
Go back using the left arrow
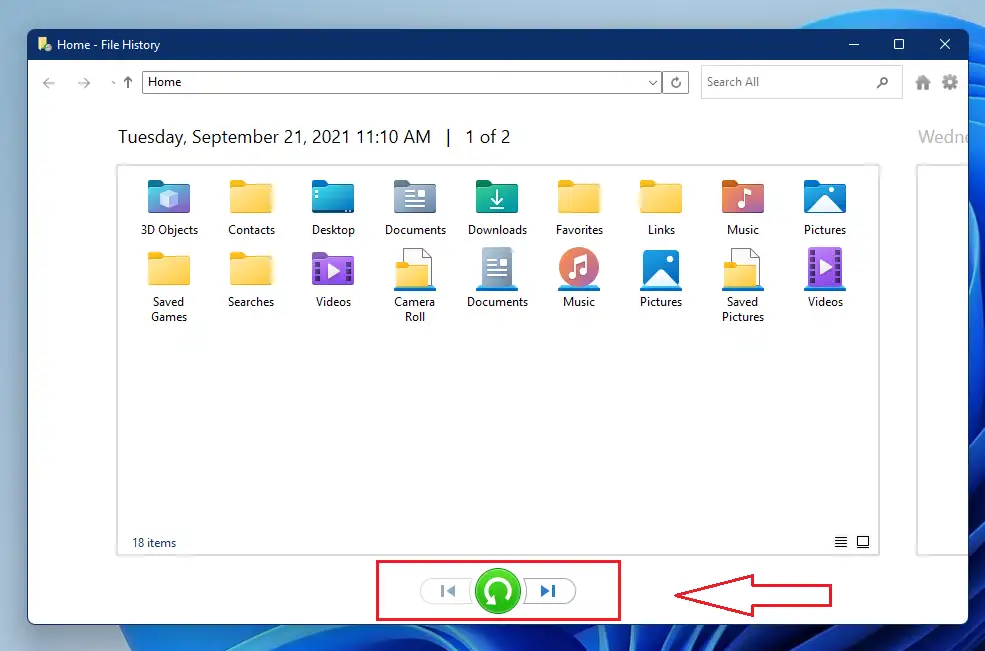pos(49,83)
